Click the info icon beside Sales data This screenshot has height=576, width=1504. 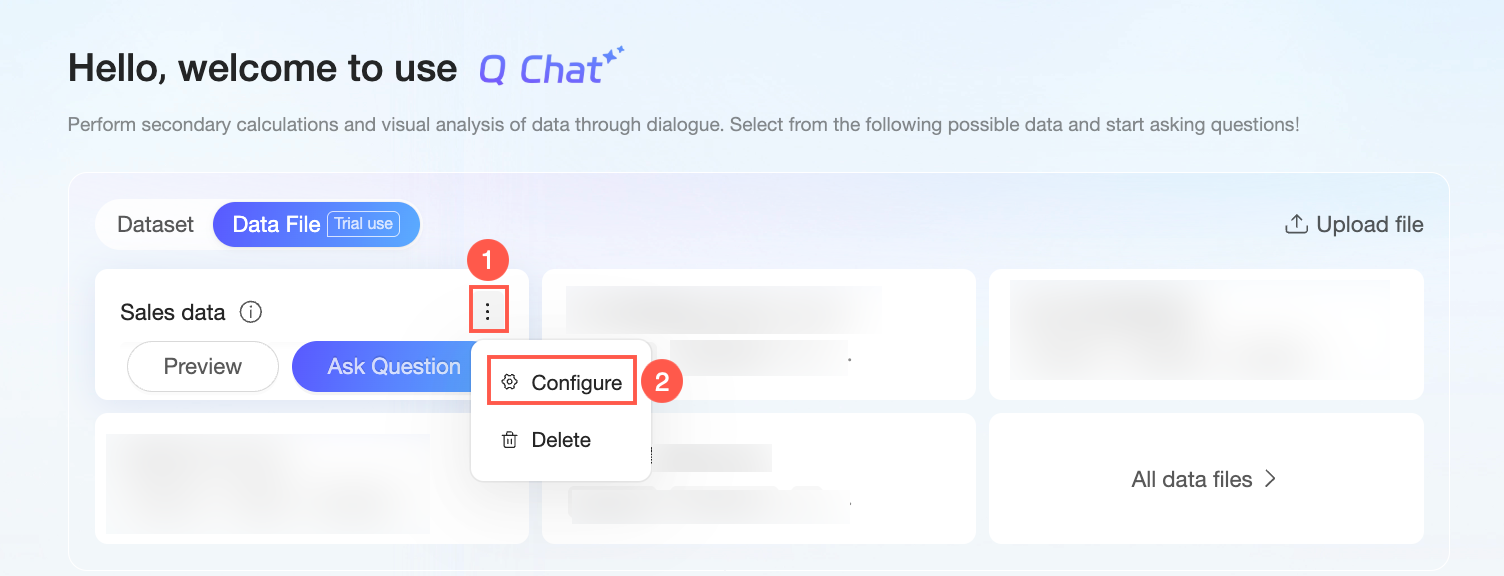pyautogui.click(x=252, y=313)
